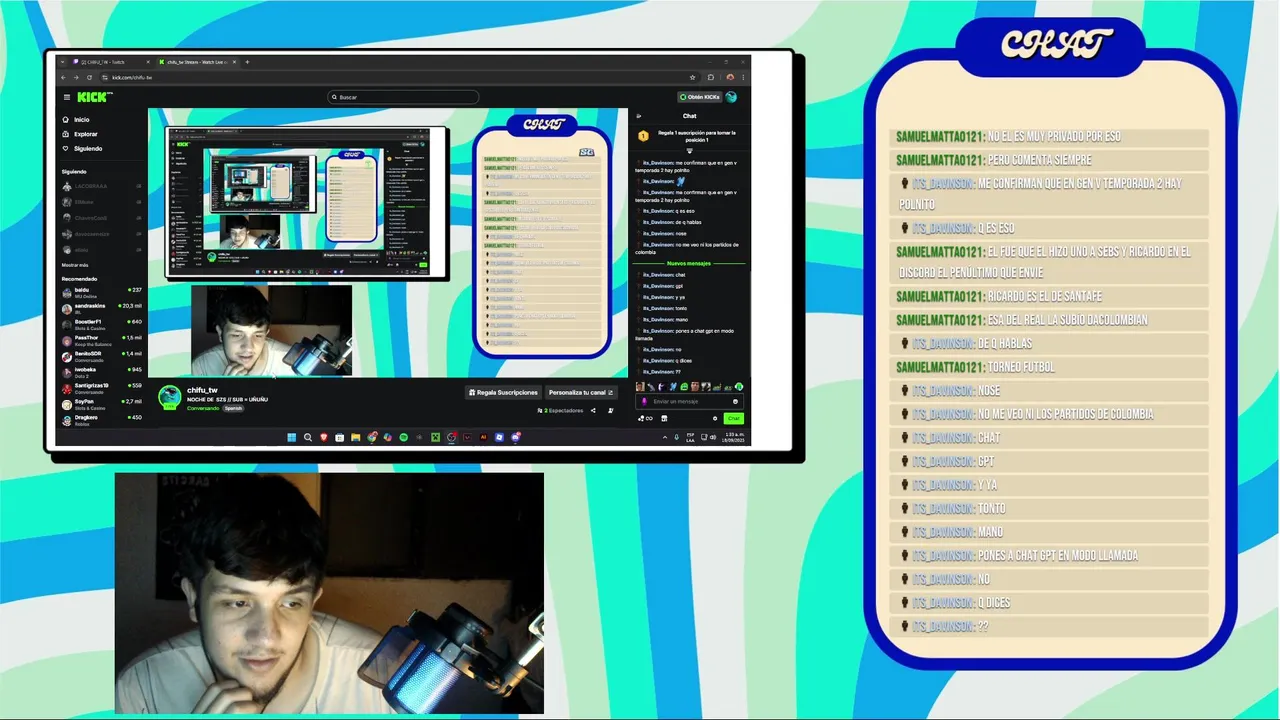
Task: Click the ESP LAA language indicator
Action: tap(690, 437)
